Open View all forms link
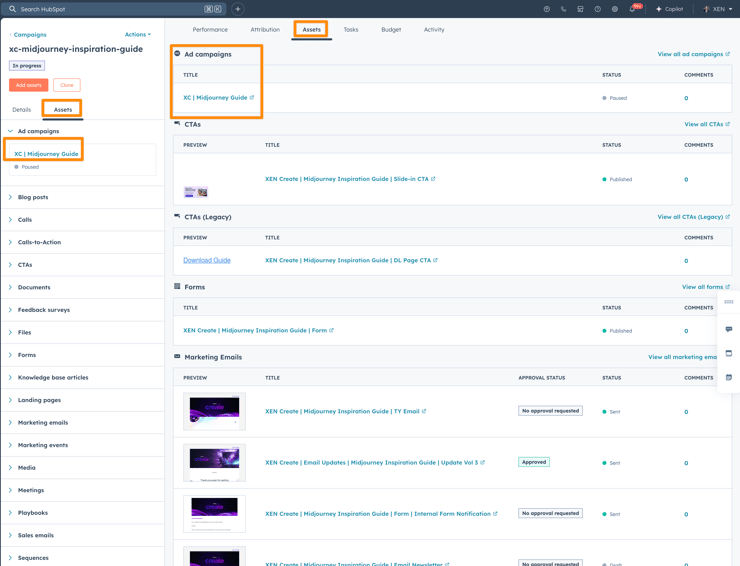 pyautogui.click(x=706, y=287)
